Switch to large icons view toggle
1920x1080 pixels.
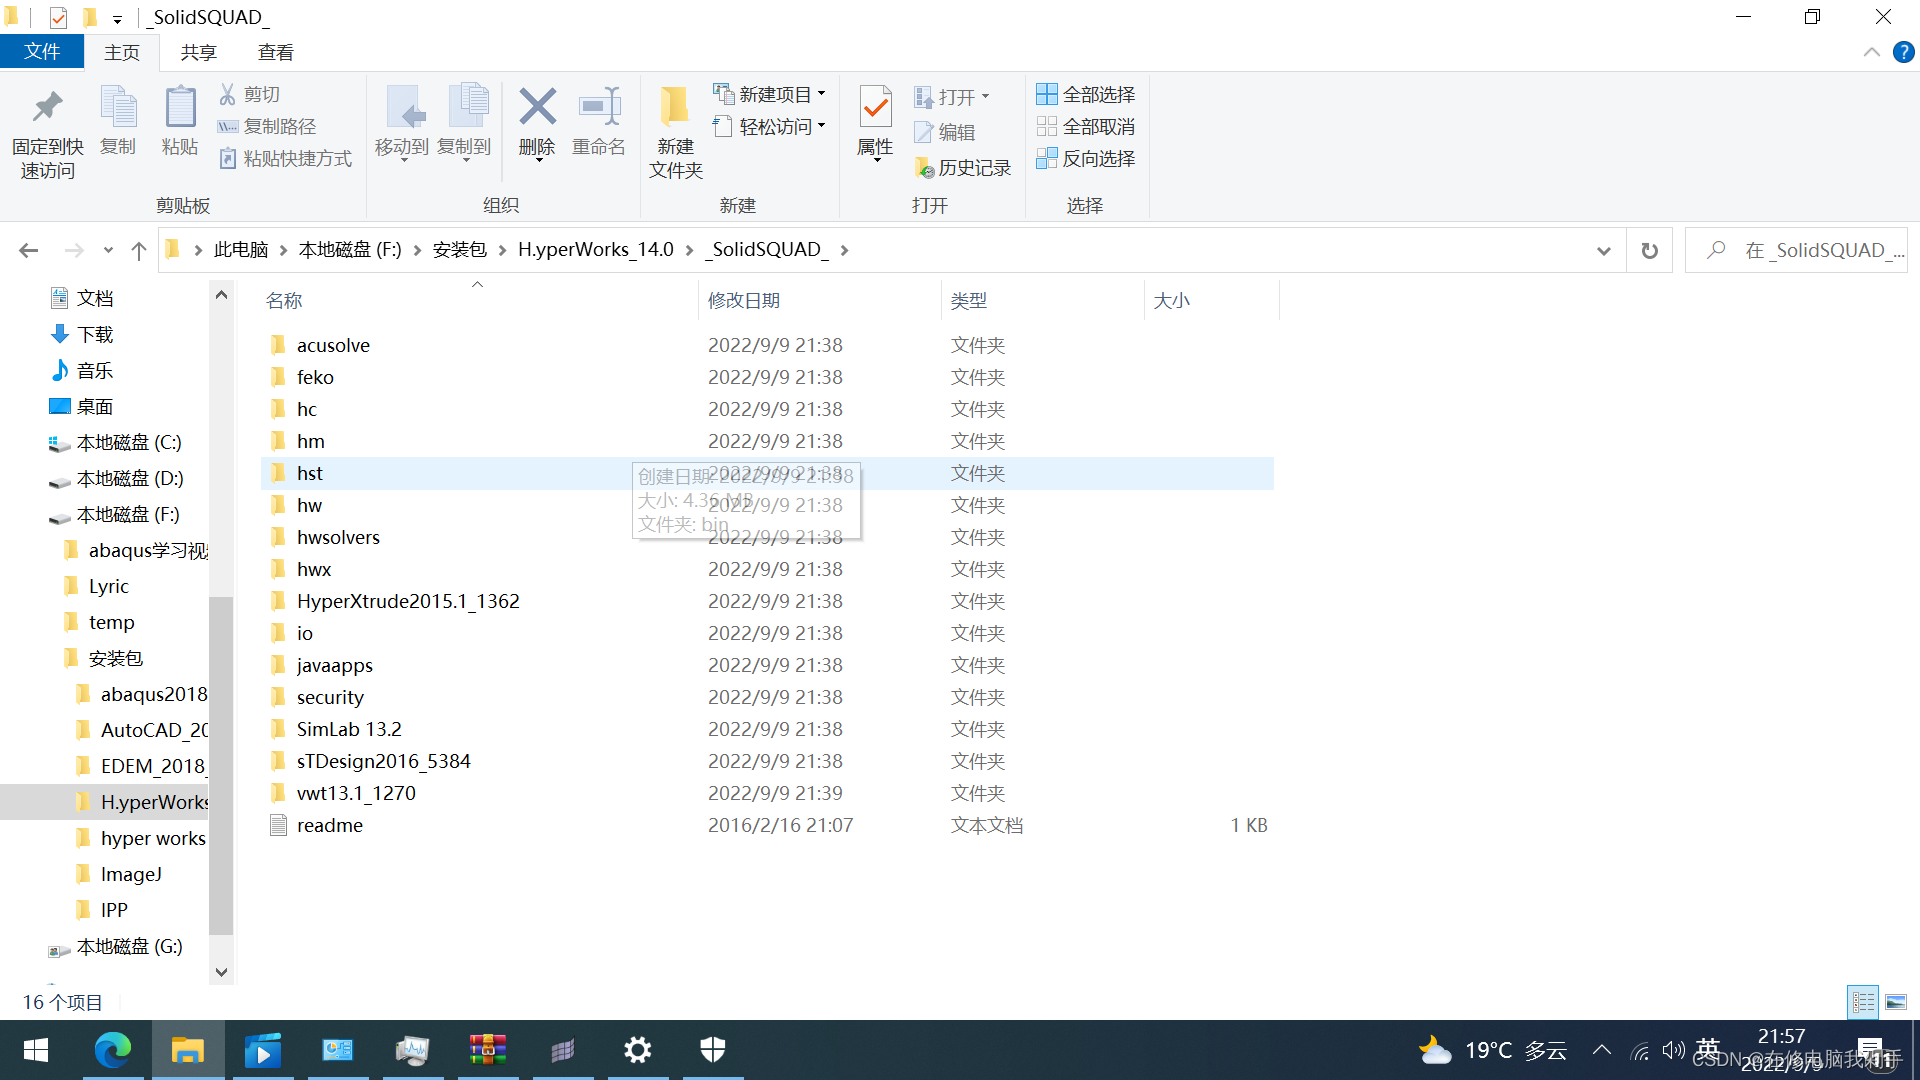(x=1896, y=1001)
